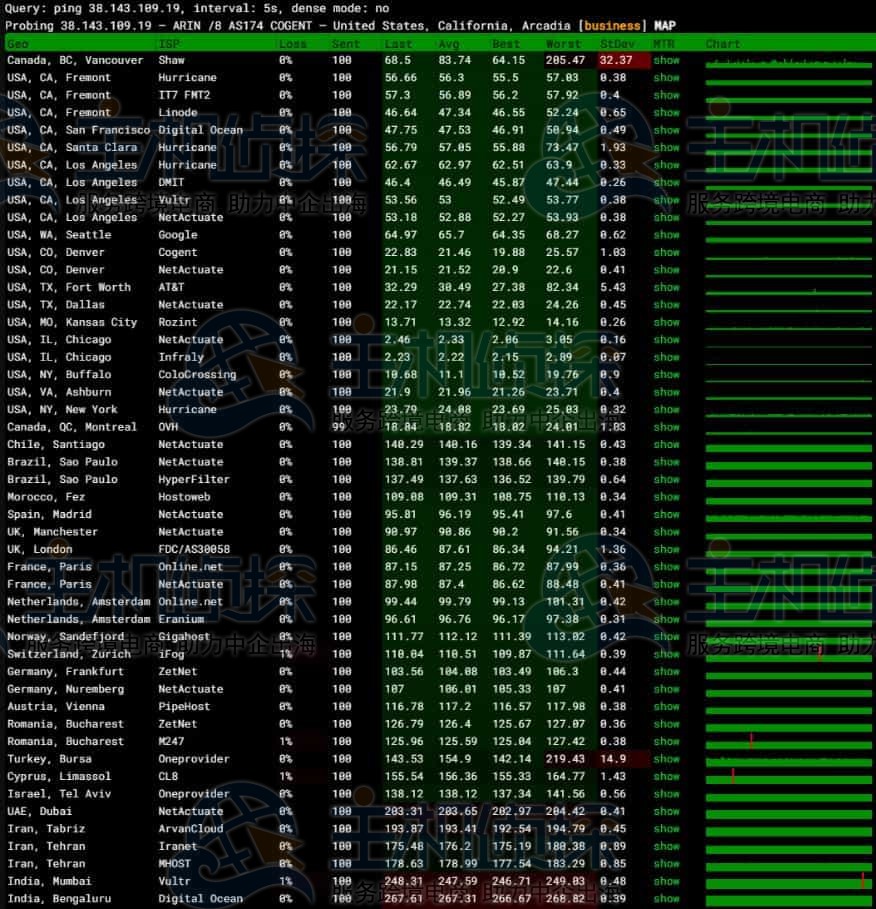The height and width of the screenshot is (909, 876).
Task: Click the orange 'business' tag in the header
Action: coord(612,26)
